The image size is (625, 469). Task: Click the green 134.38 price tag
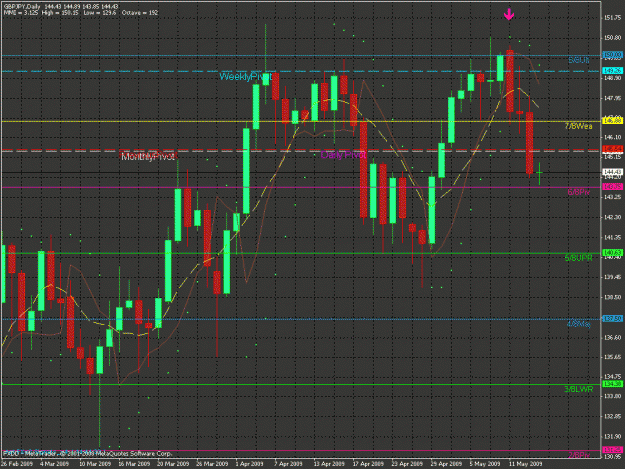click(613, 384)
